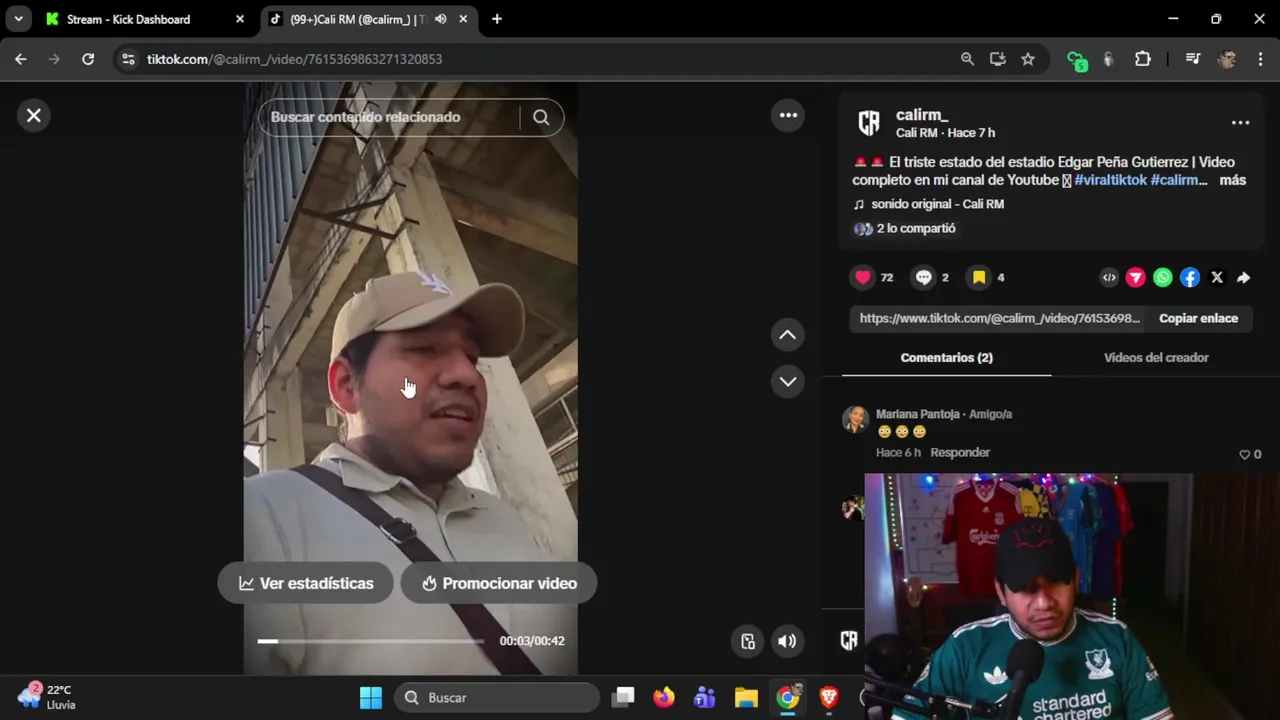Click the install app icon
Screen dimensions: 1280x720
pyautogui.click(x=997, y=59)
